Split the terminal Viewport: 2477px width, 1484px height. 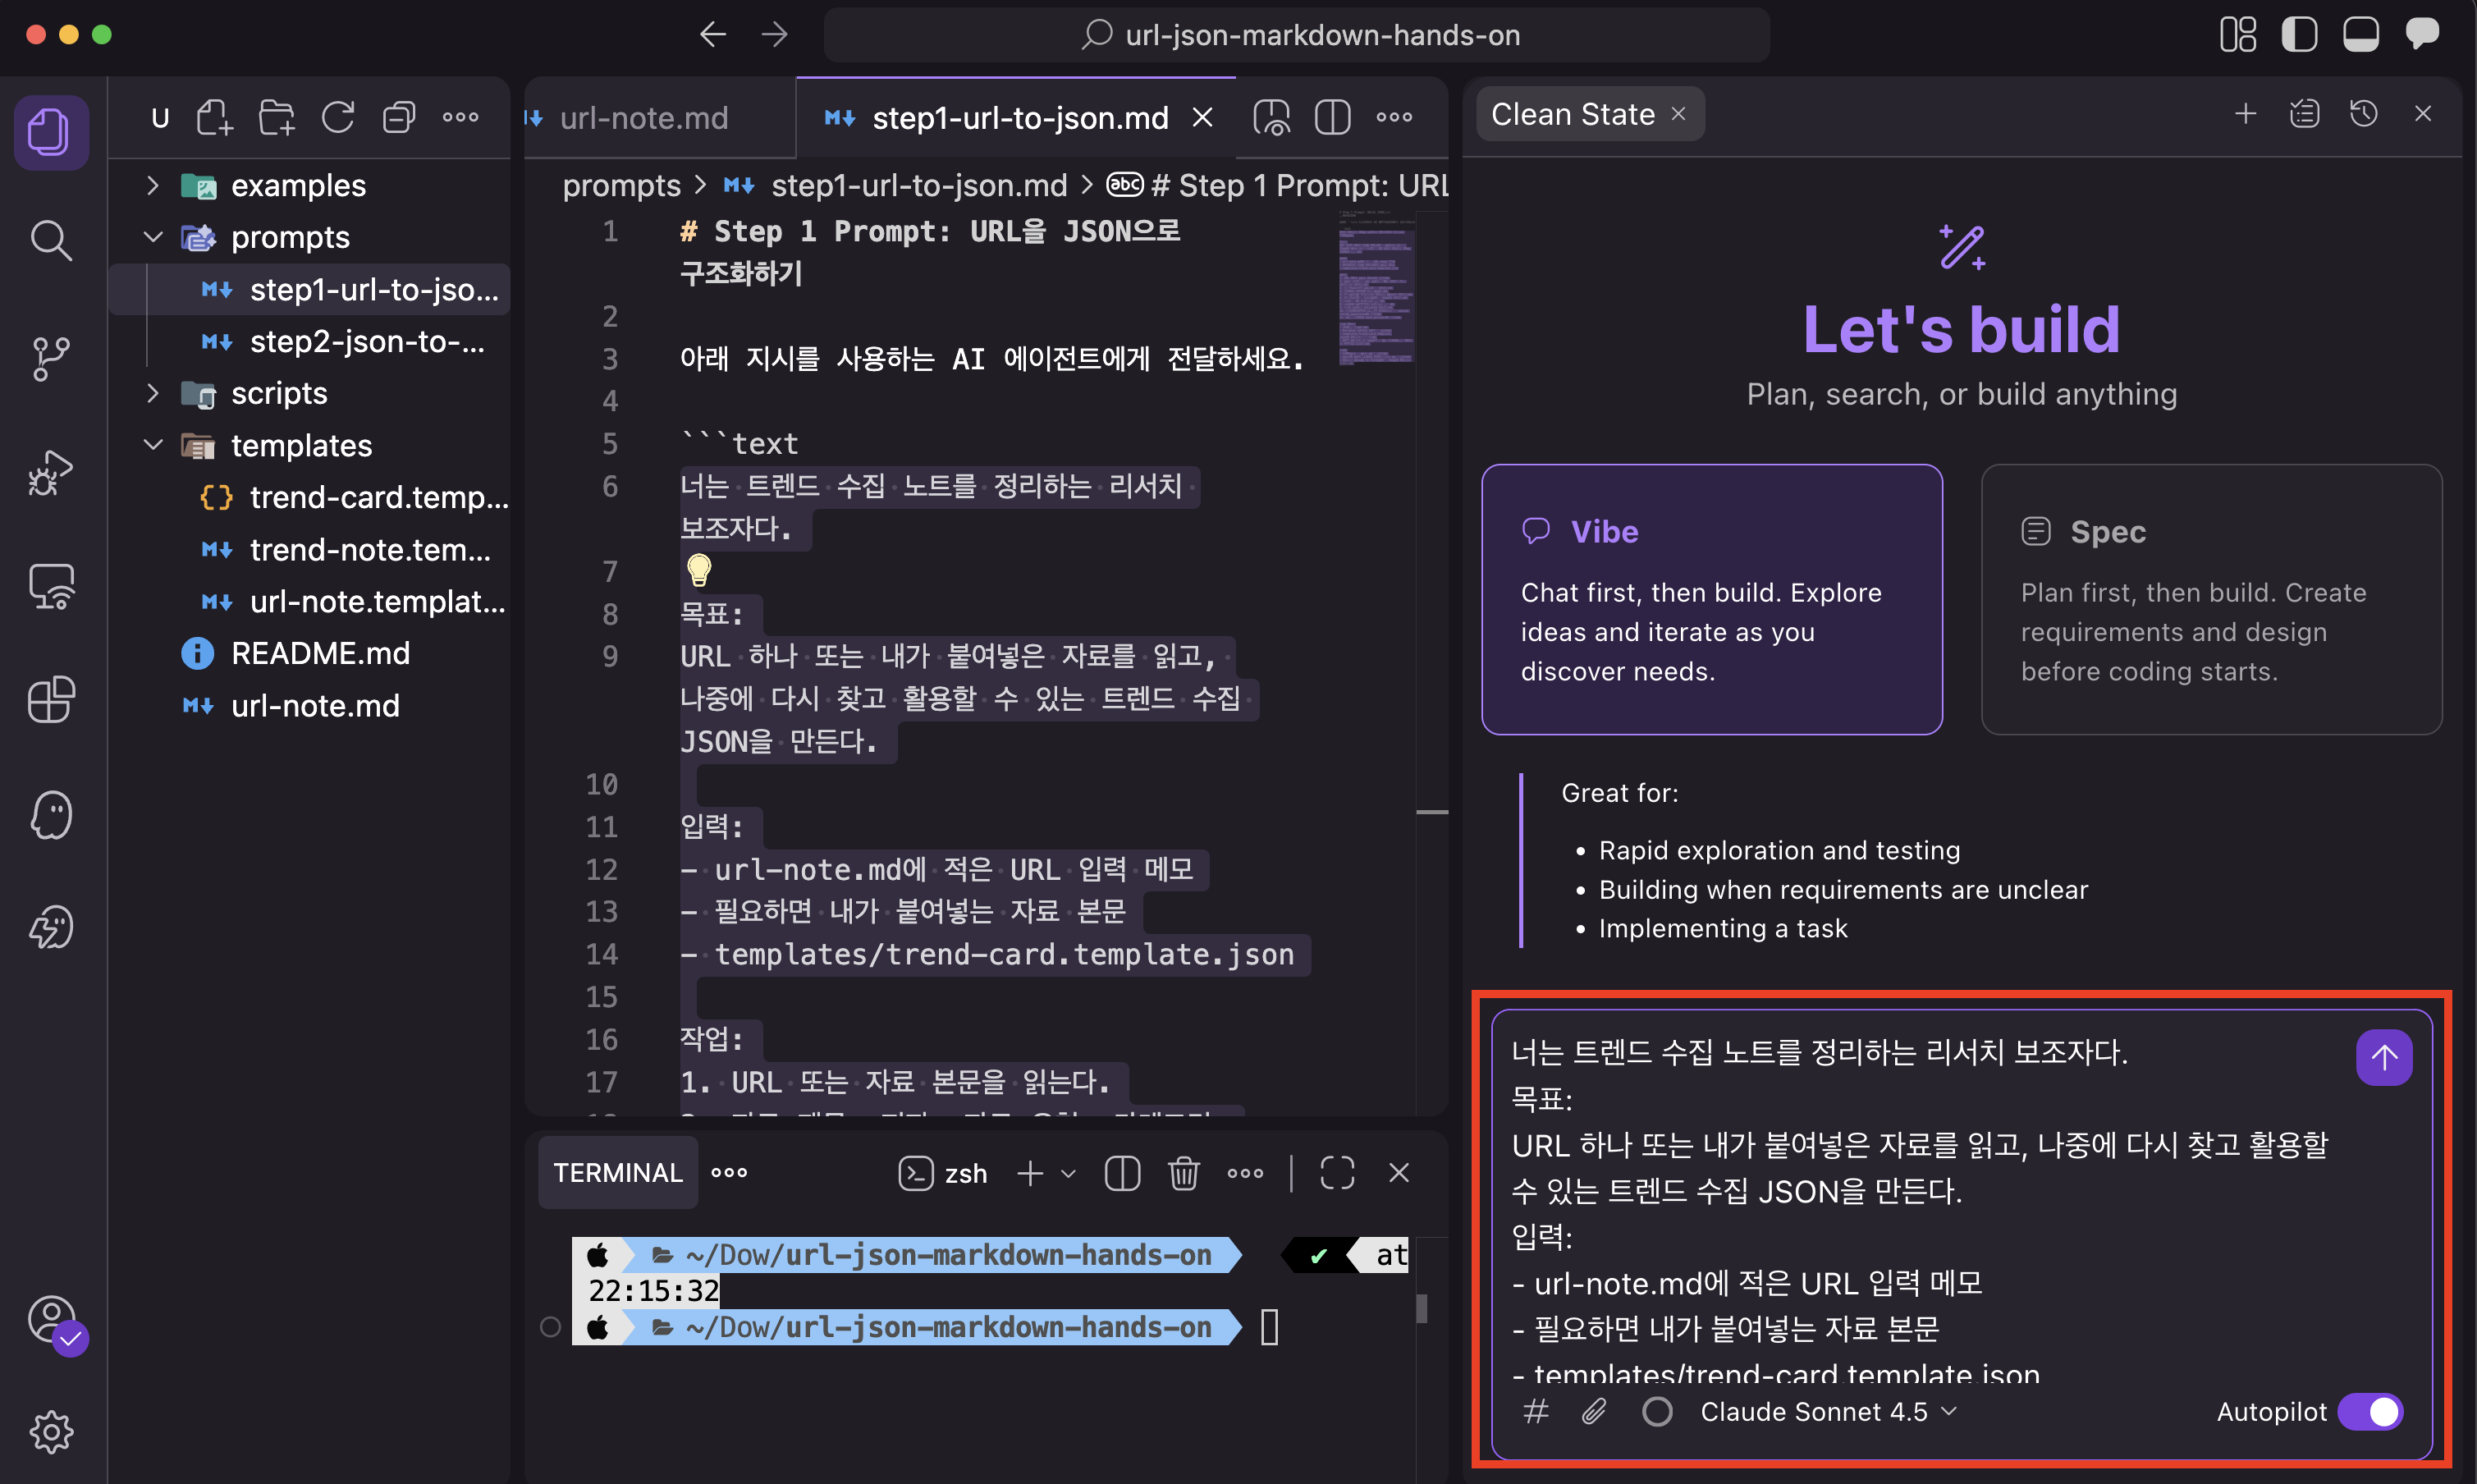(x=1122, y=1173)
